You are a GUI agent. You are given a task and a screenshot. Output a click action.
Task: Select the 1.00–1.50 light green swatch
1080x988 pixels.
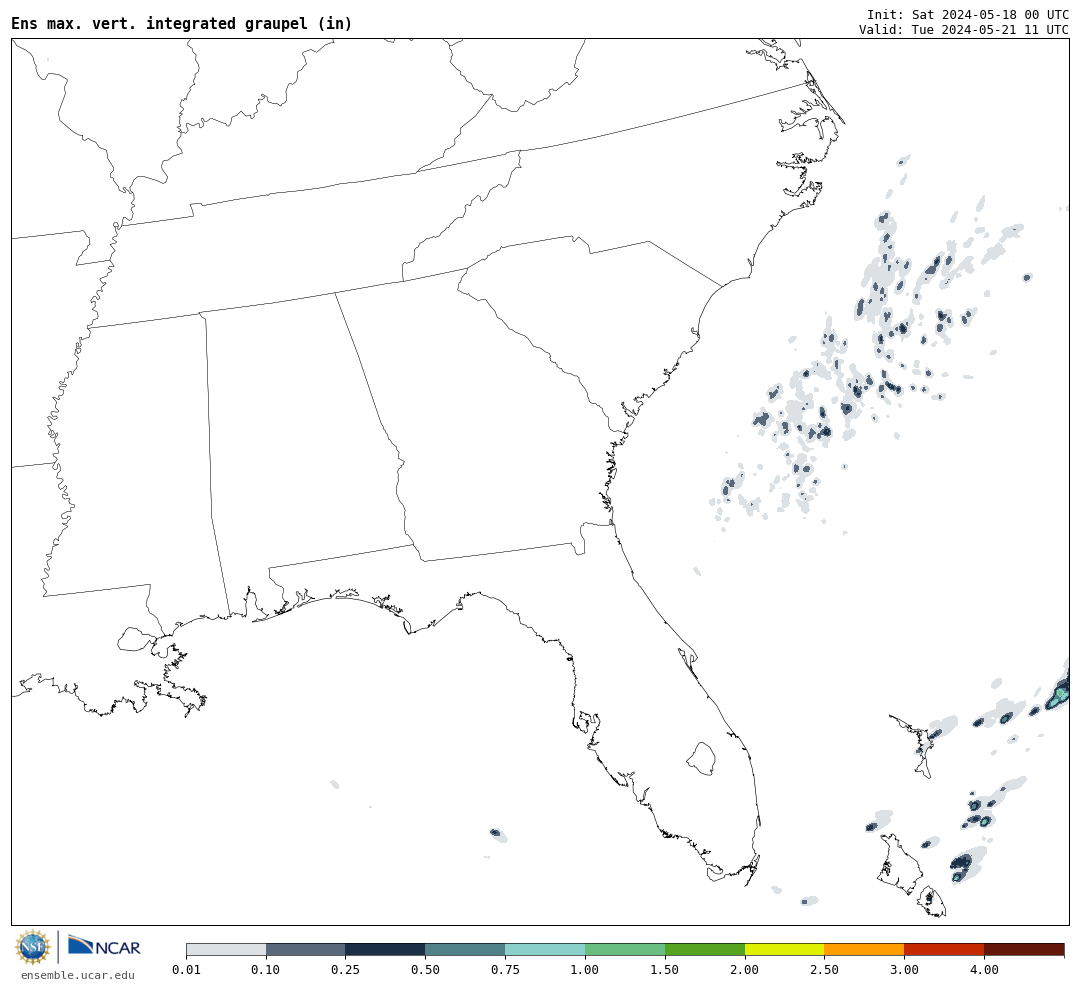(625, 949)
